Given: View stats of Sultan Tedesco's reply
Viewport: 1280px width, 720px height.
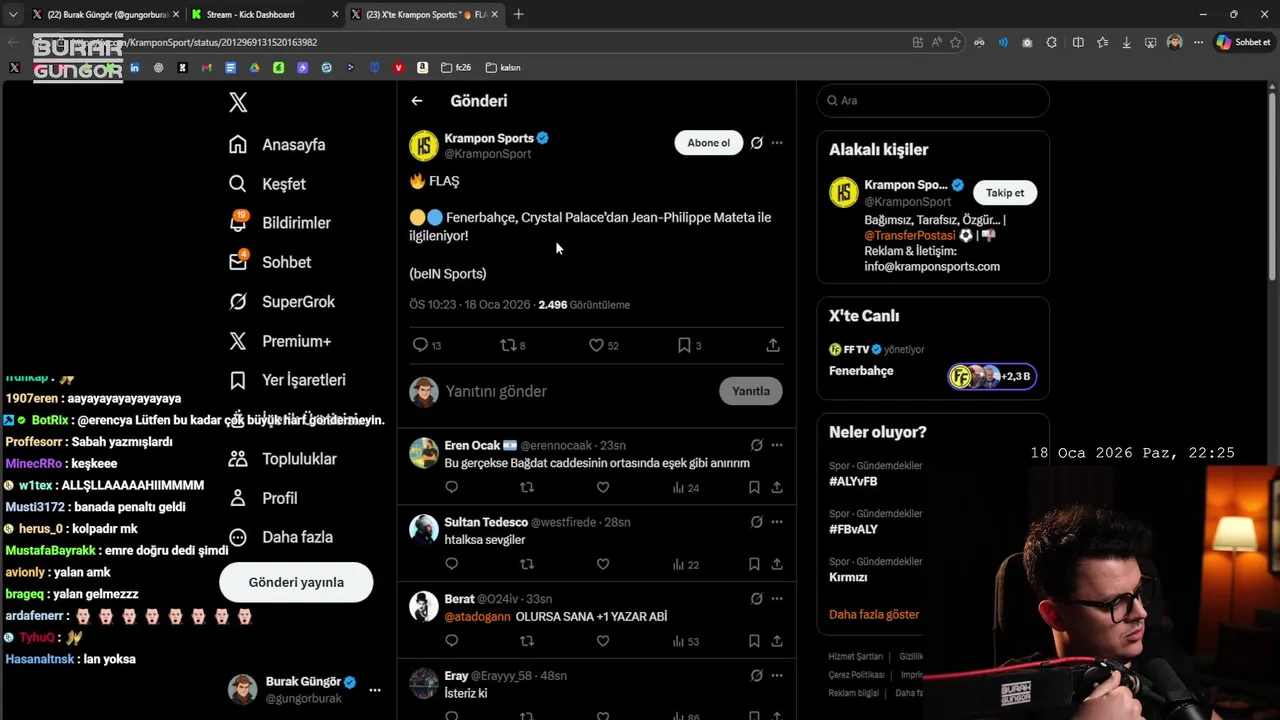Looking at the screenshot, I should [x=685, y=564].
